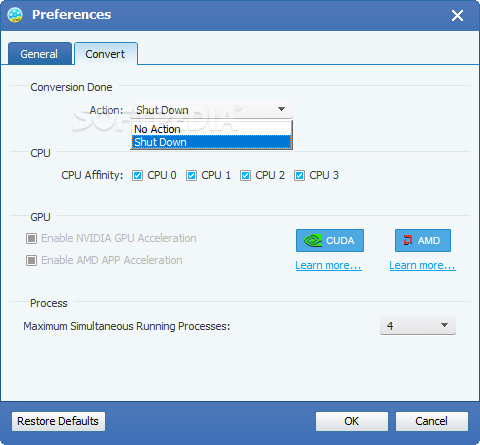Click the app logo icon in title bar
This screenshot has height=445, width=480.
tap(15, 15)
